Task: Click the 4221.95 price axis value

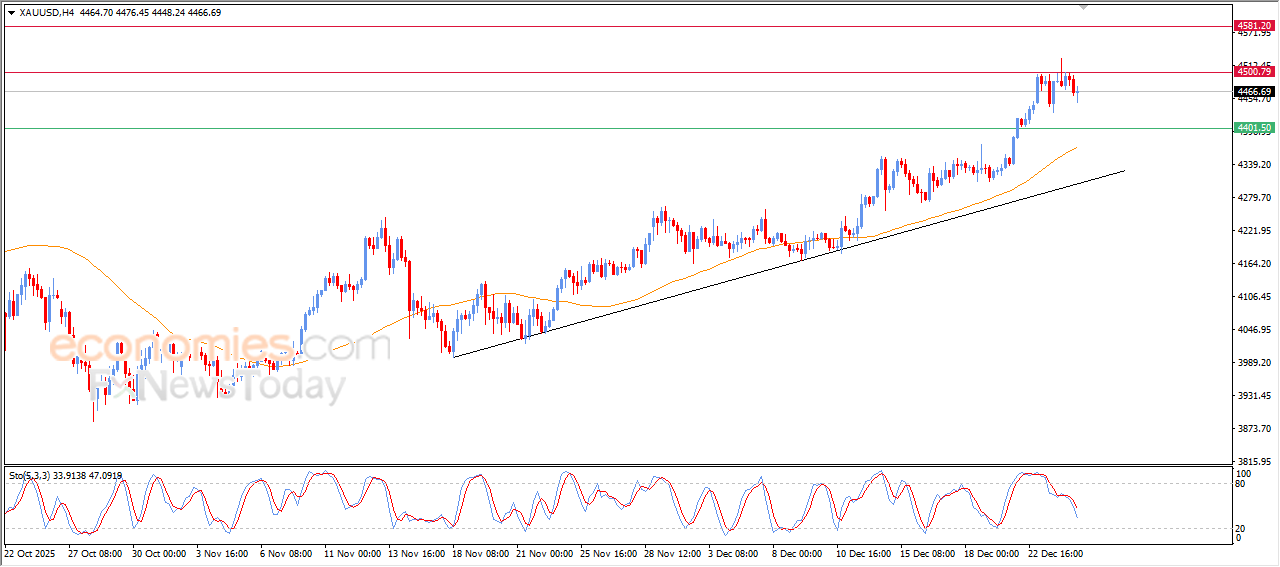Action: click(x=1253, y=231)
